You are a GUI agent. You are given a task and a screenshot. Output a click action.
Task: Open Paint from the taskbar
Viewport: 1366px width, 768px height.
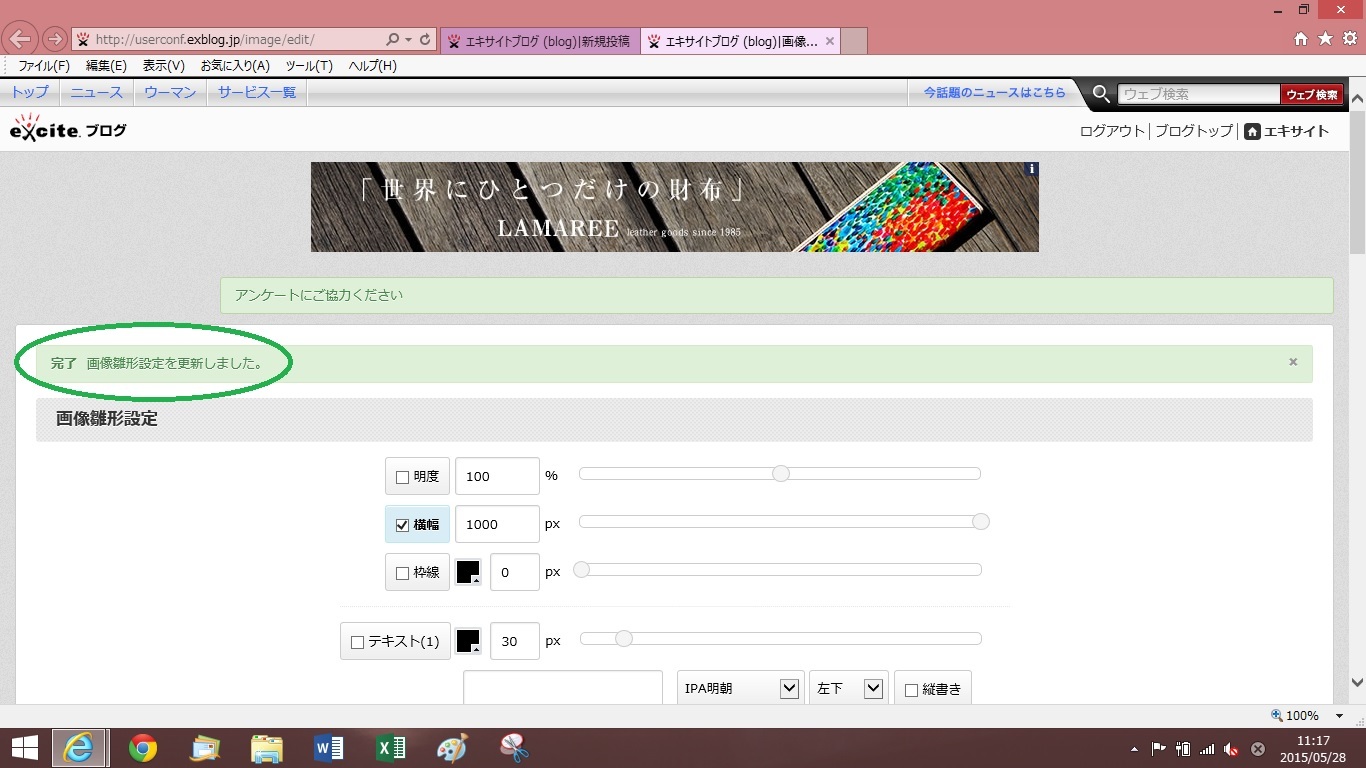[x=452, y=747]
